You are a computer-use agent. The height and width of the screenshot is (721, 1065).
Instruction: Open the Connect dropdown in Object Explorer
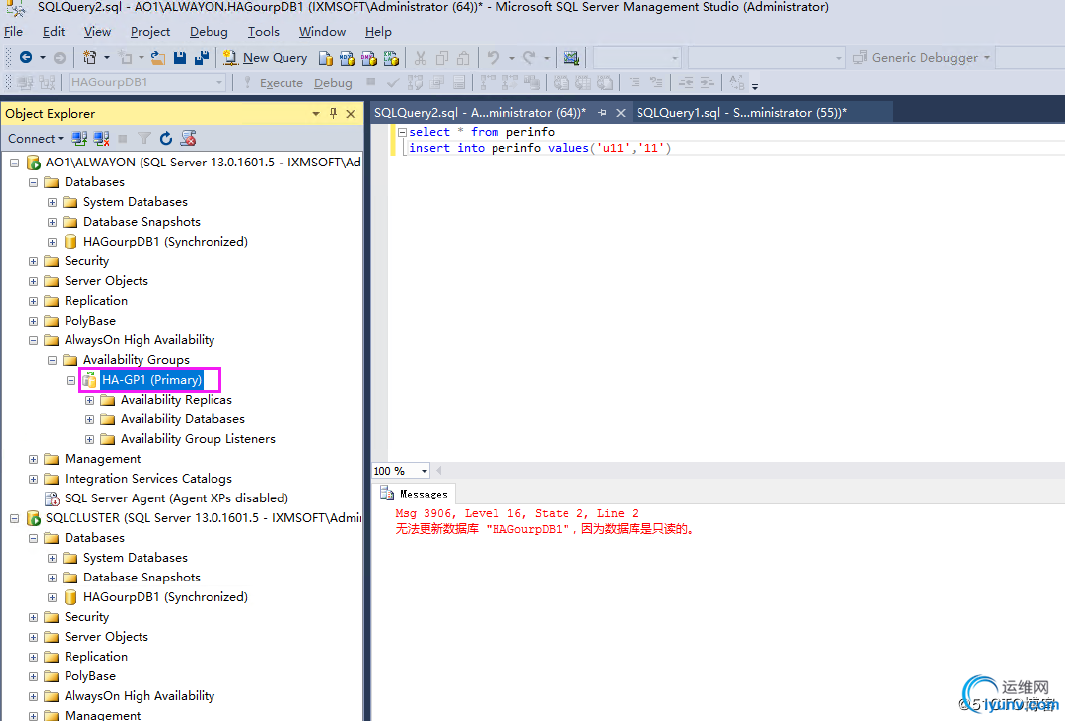[x=35, y=138]
